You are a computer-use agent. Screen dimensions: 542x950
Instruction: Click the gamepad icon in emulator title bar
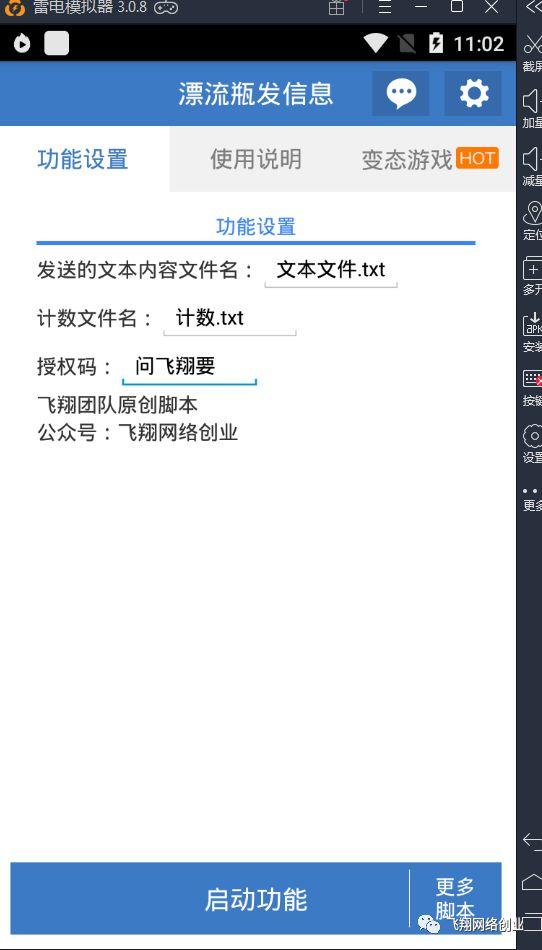point(165,7)
